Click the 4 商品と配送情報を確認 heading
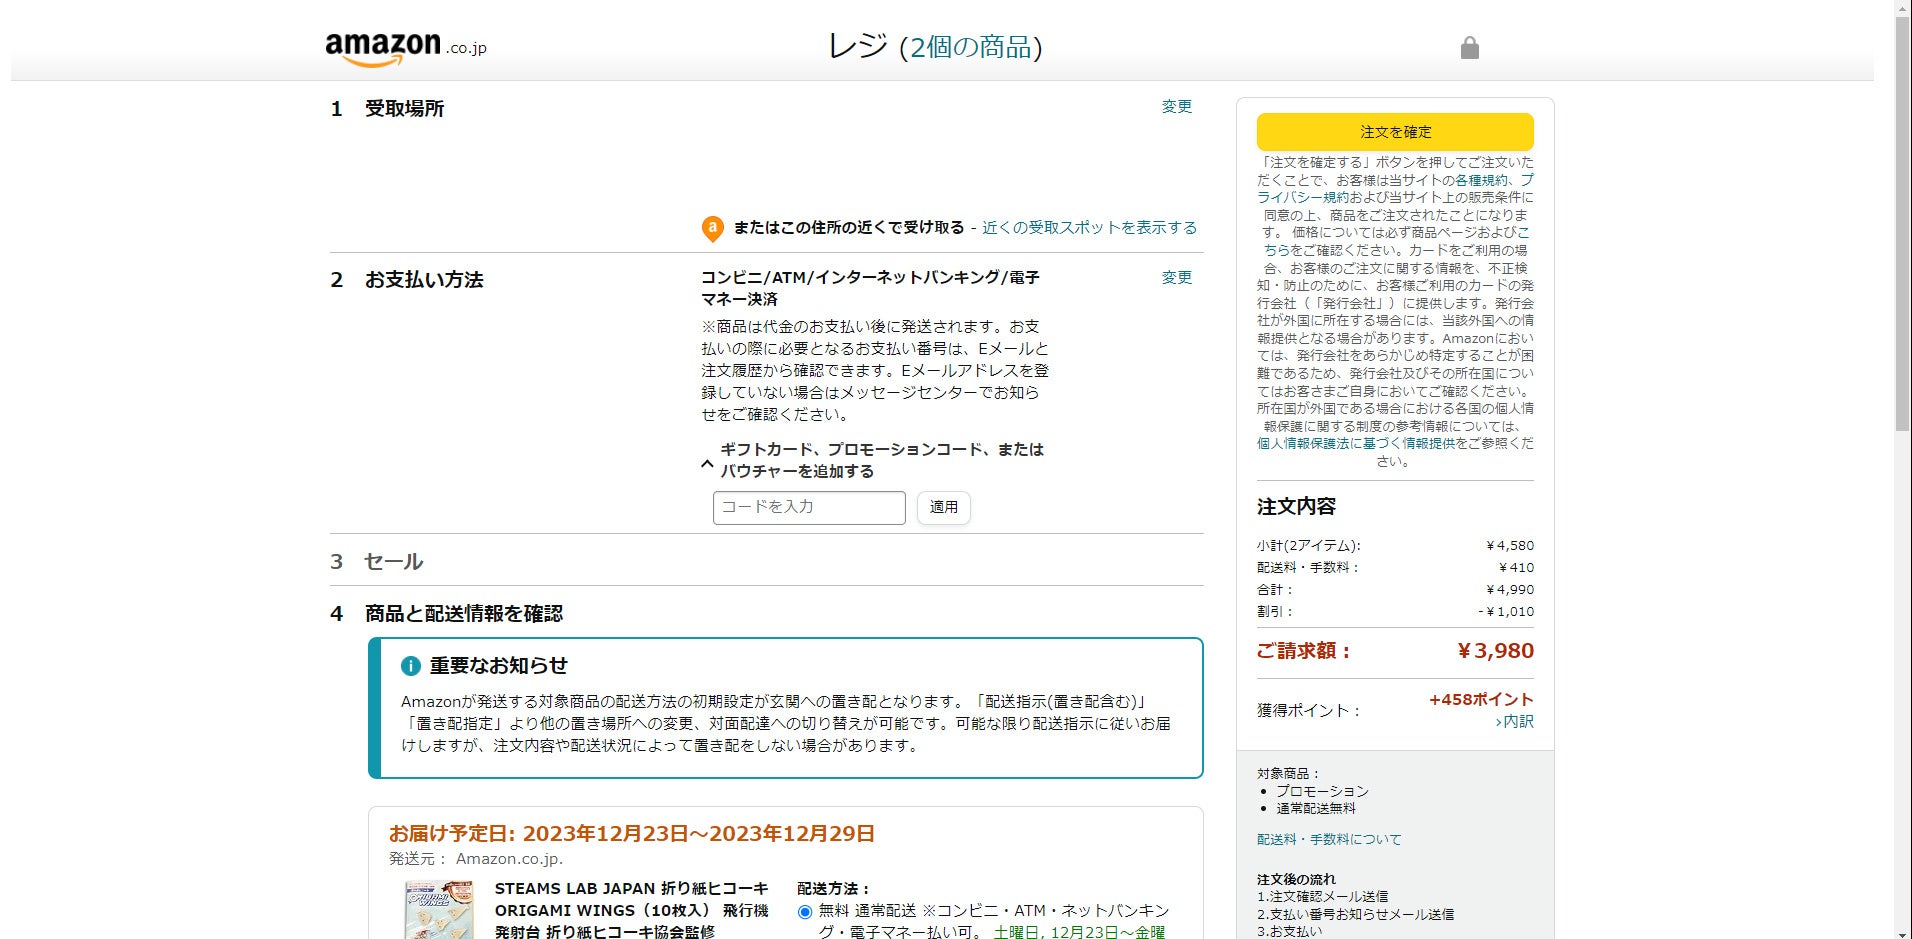Image resolution: width=1912 pixels, height=939 pixels. coord(447,614)
